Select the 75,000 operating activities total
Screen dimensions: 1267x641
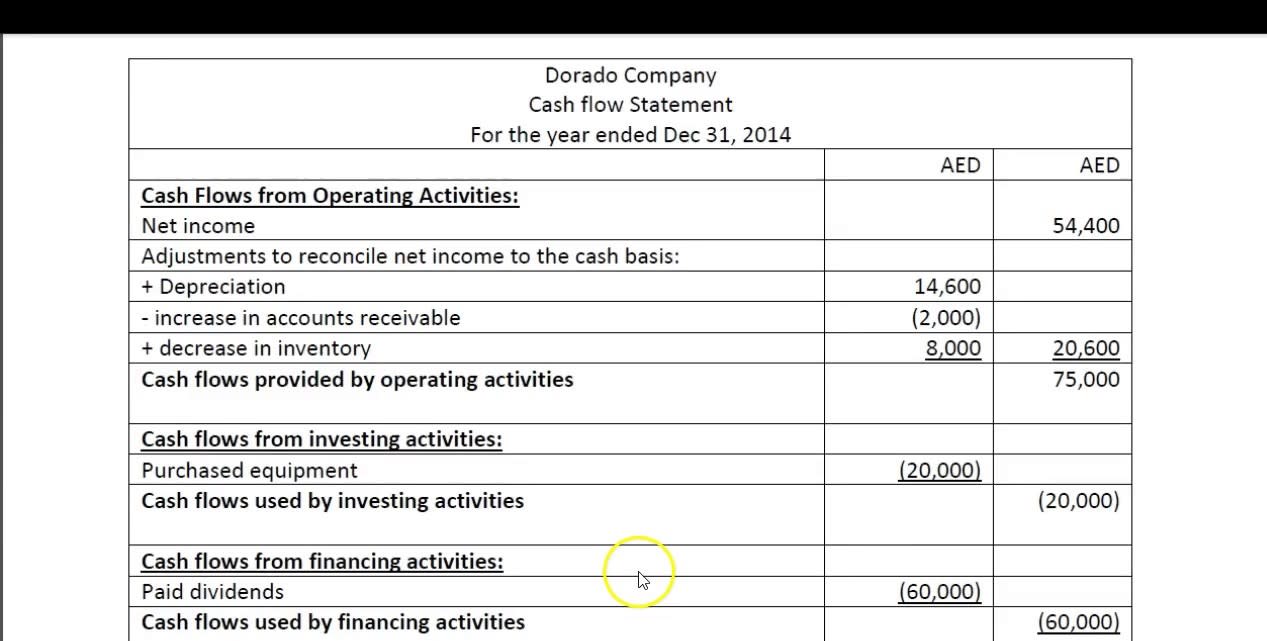pos(1086,379)
